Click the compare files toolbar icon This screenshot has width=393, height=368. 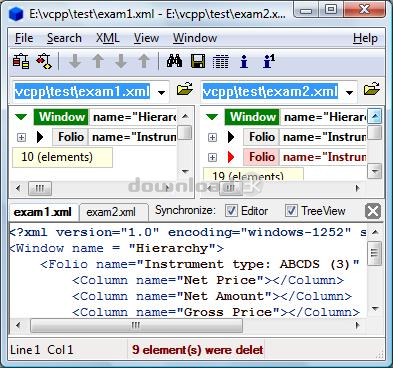point(21,61)
